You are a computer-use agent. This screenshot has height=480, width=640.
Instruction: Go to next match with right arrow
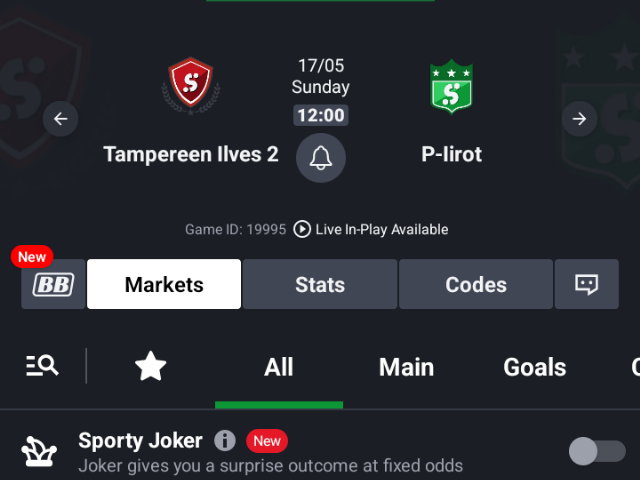[579, 119]
